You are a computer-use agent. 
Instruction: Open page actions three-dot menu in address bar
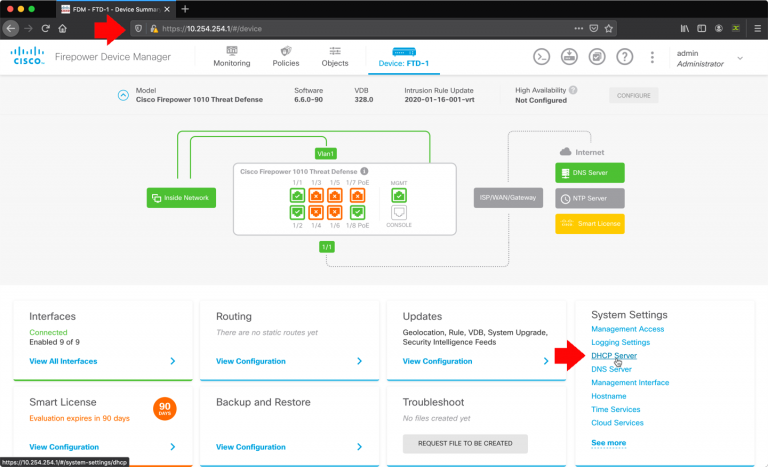(x=578, y=28)
